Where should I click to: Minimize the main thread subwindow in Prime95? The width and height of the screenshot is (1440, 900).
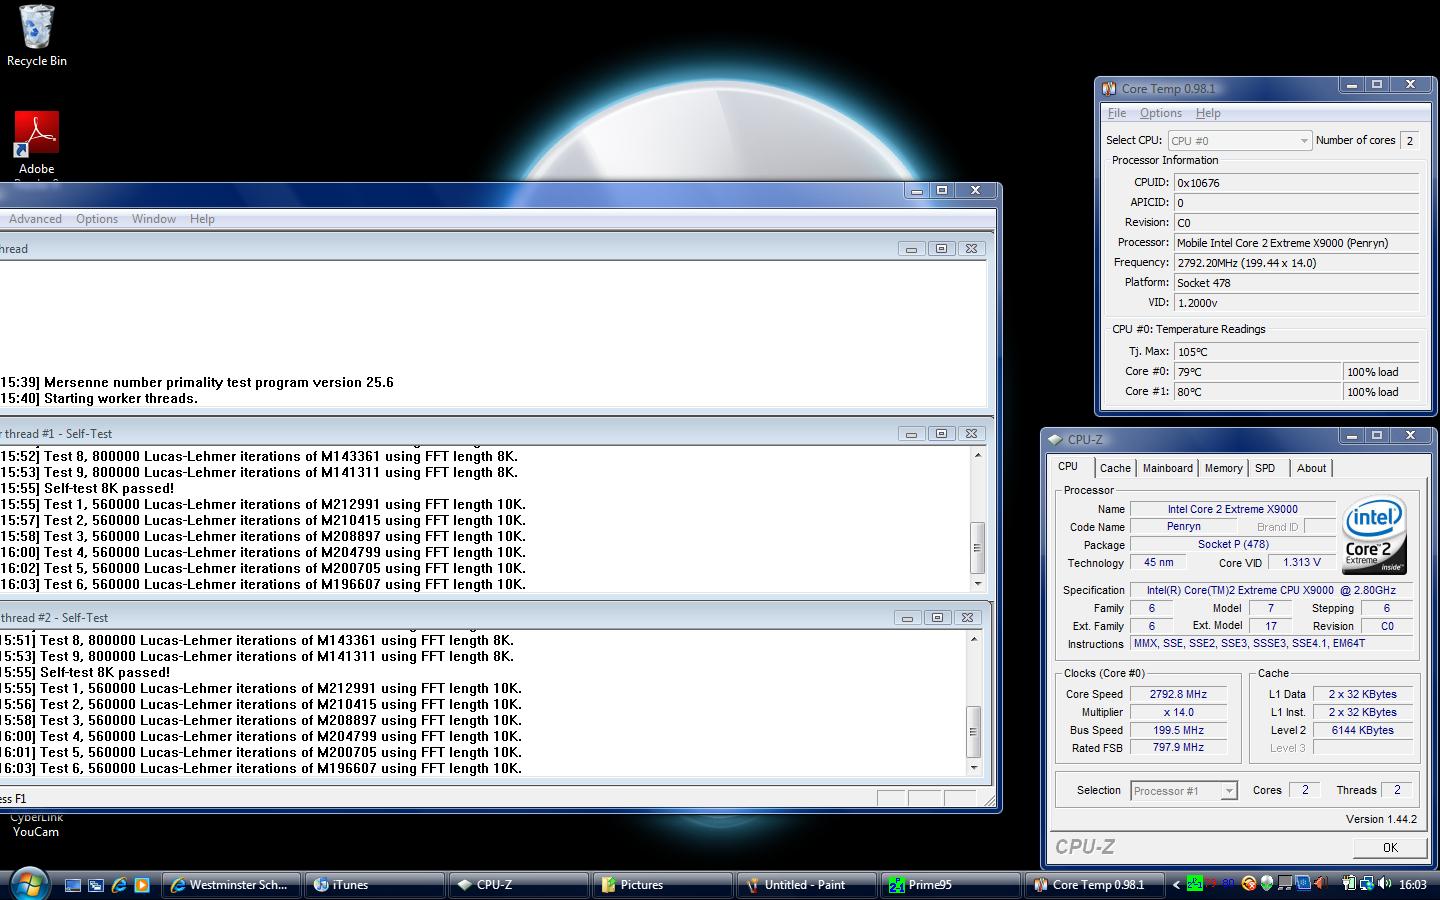point(911,248)
